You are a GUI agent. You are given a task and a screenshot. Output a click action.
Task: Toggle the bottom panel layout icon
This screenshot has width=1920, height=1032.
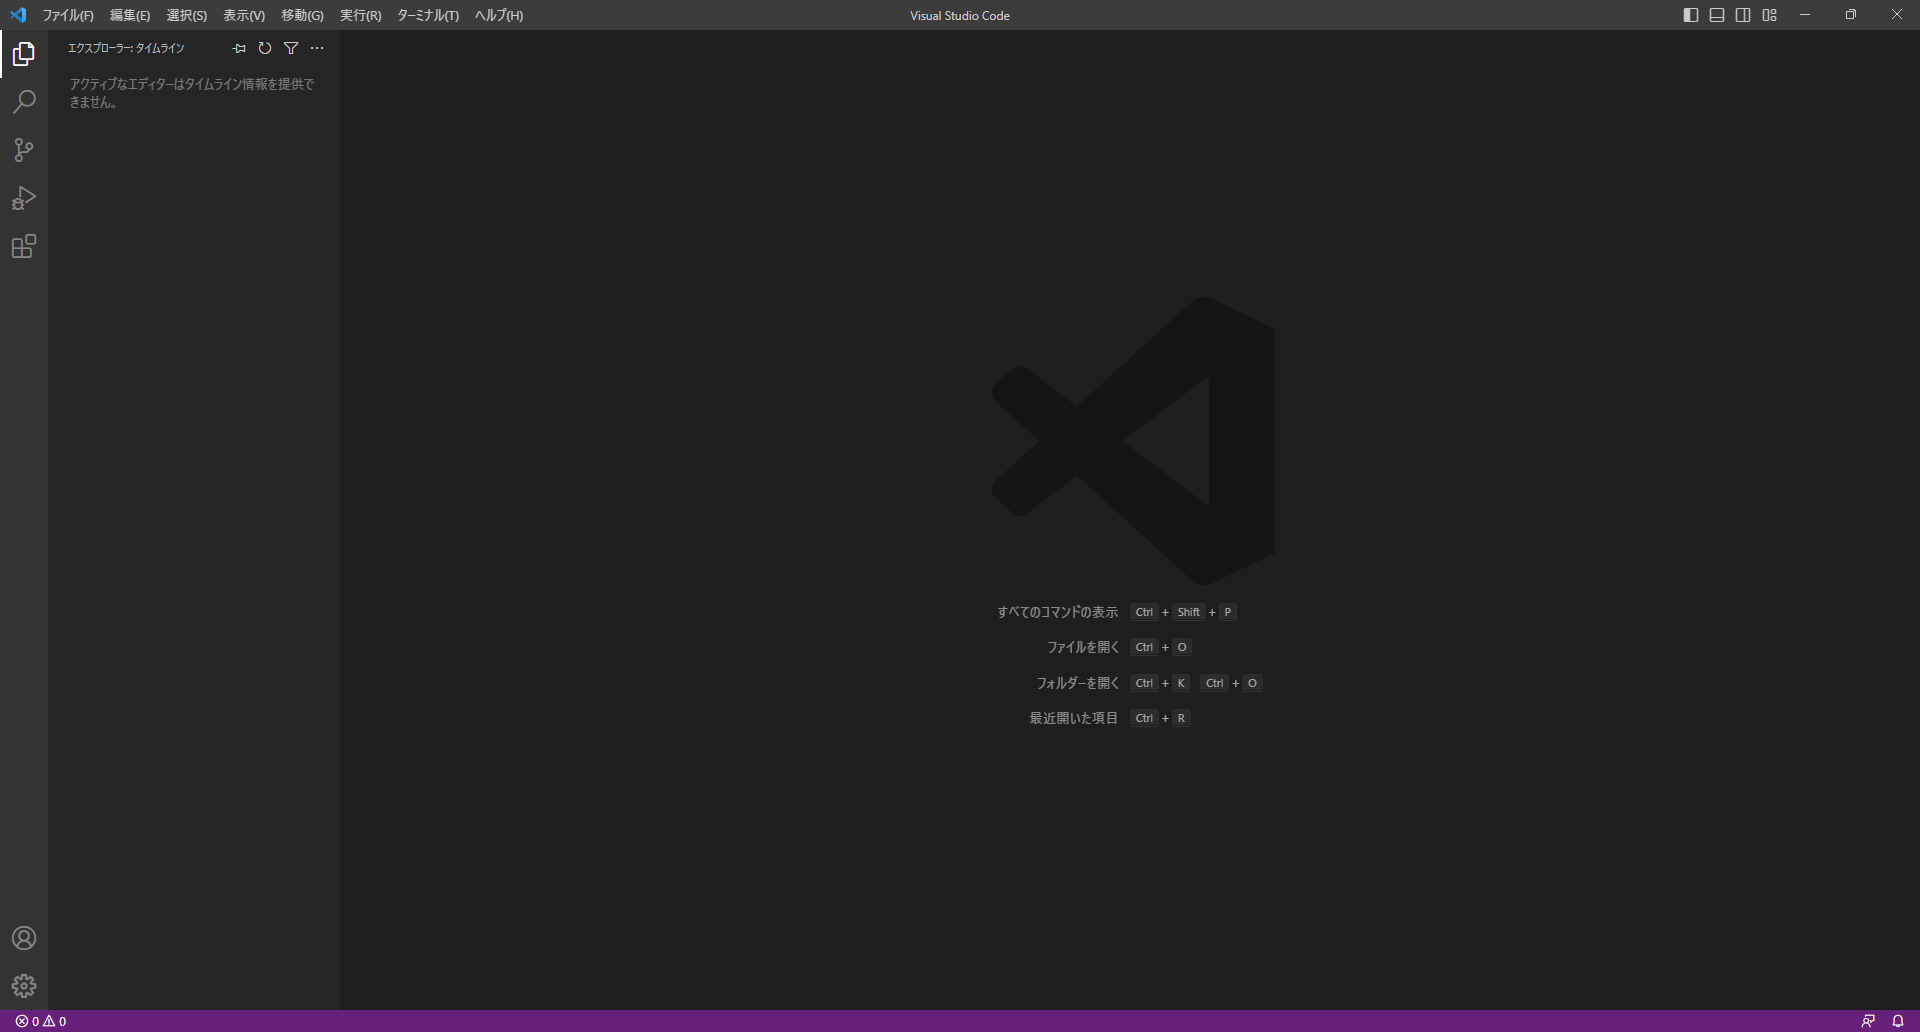click(x=1717, y=15)
